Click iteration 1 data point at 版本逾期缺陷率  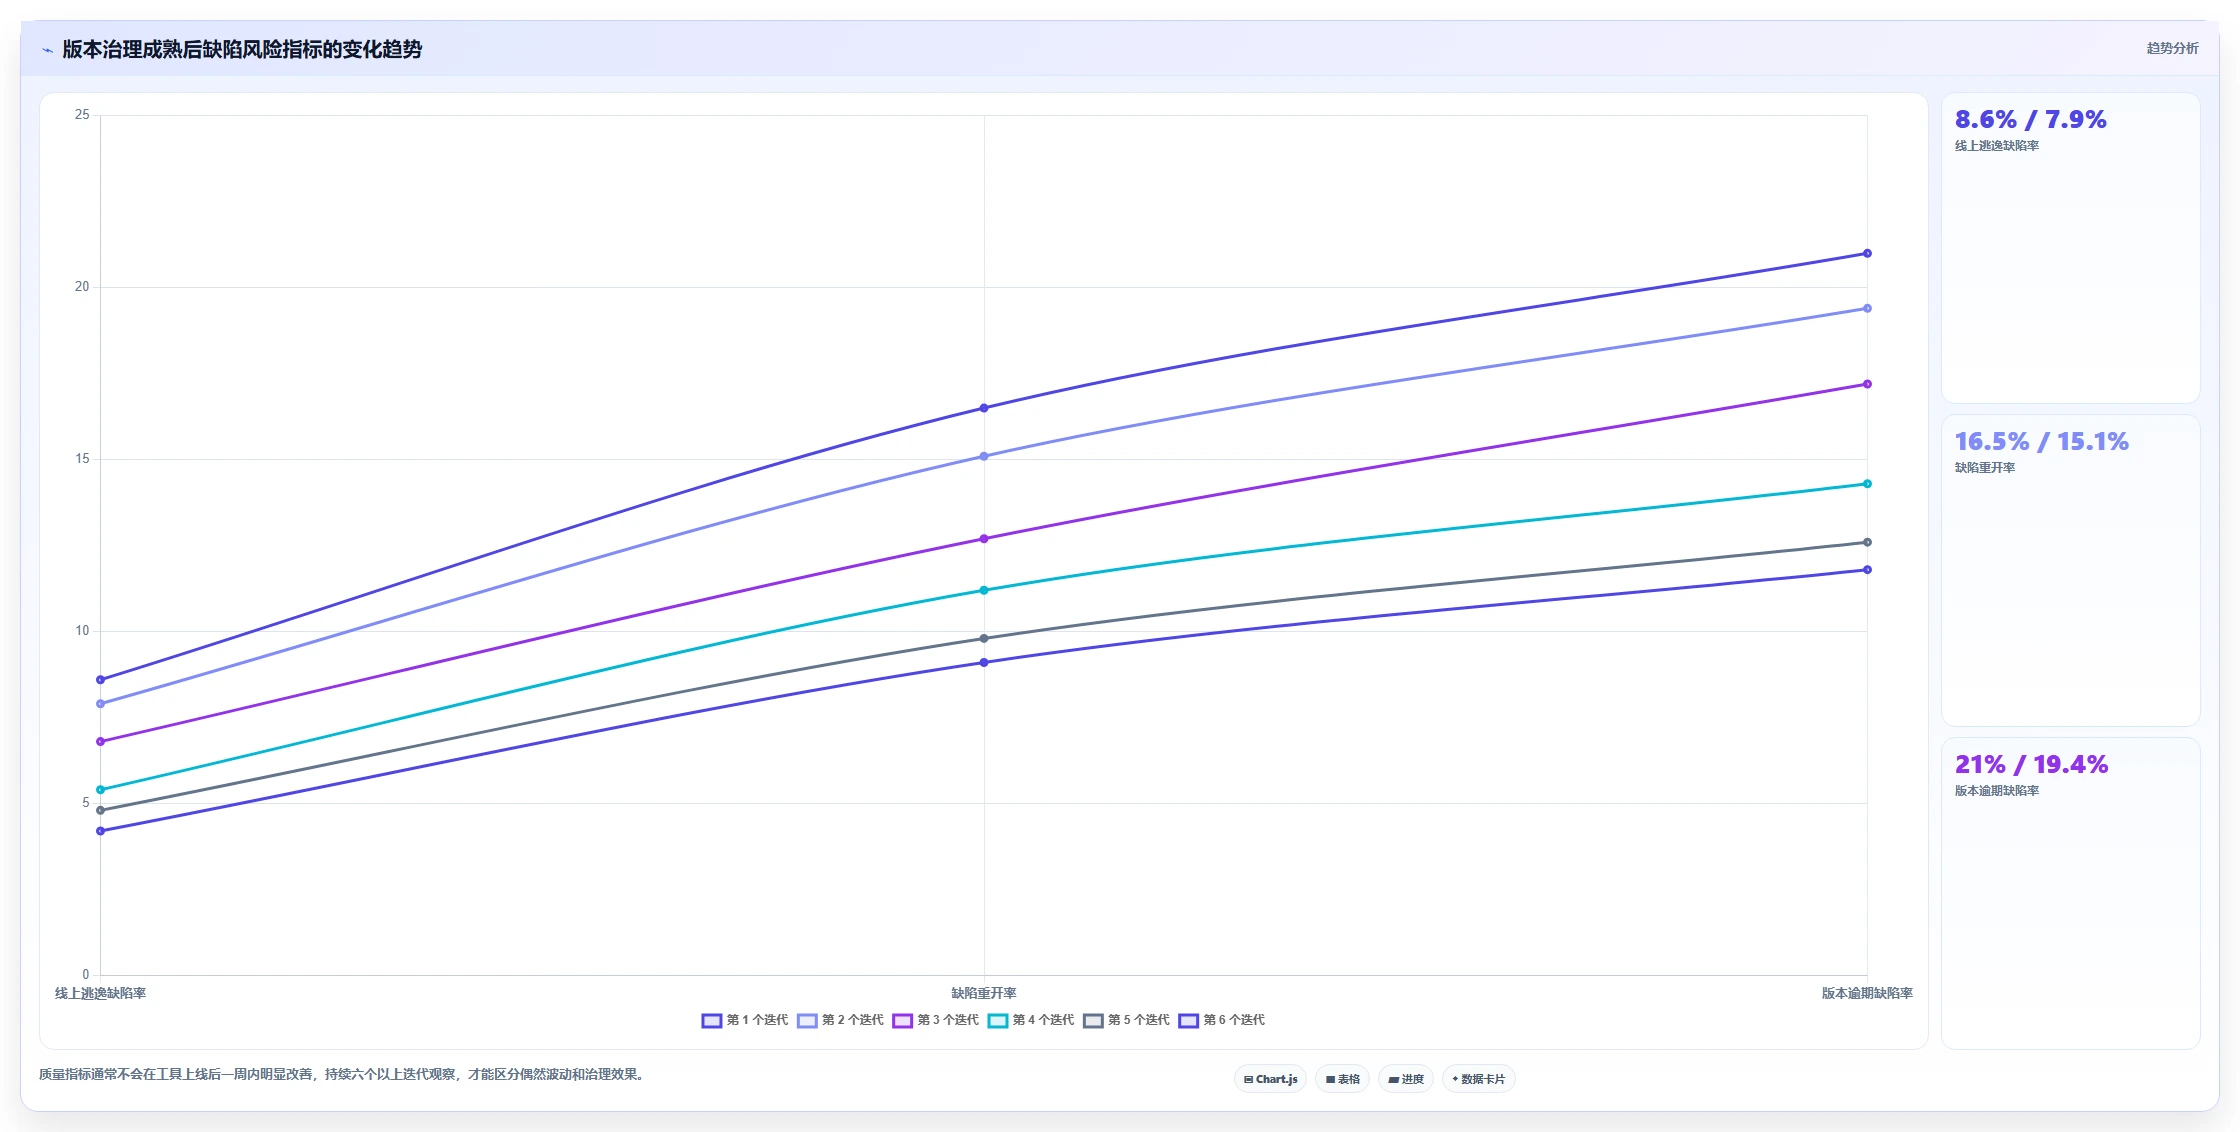point(1867,253)
